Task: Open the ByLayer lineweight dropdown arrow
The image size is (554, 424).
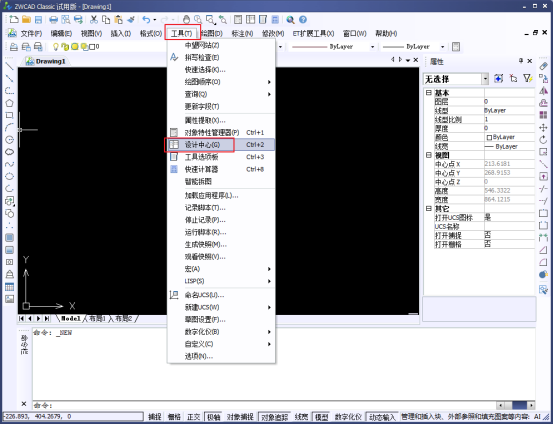Action: coord(442,47)
